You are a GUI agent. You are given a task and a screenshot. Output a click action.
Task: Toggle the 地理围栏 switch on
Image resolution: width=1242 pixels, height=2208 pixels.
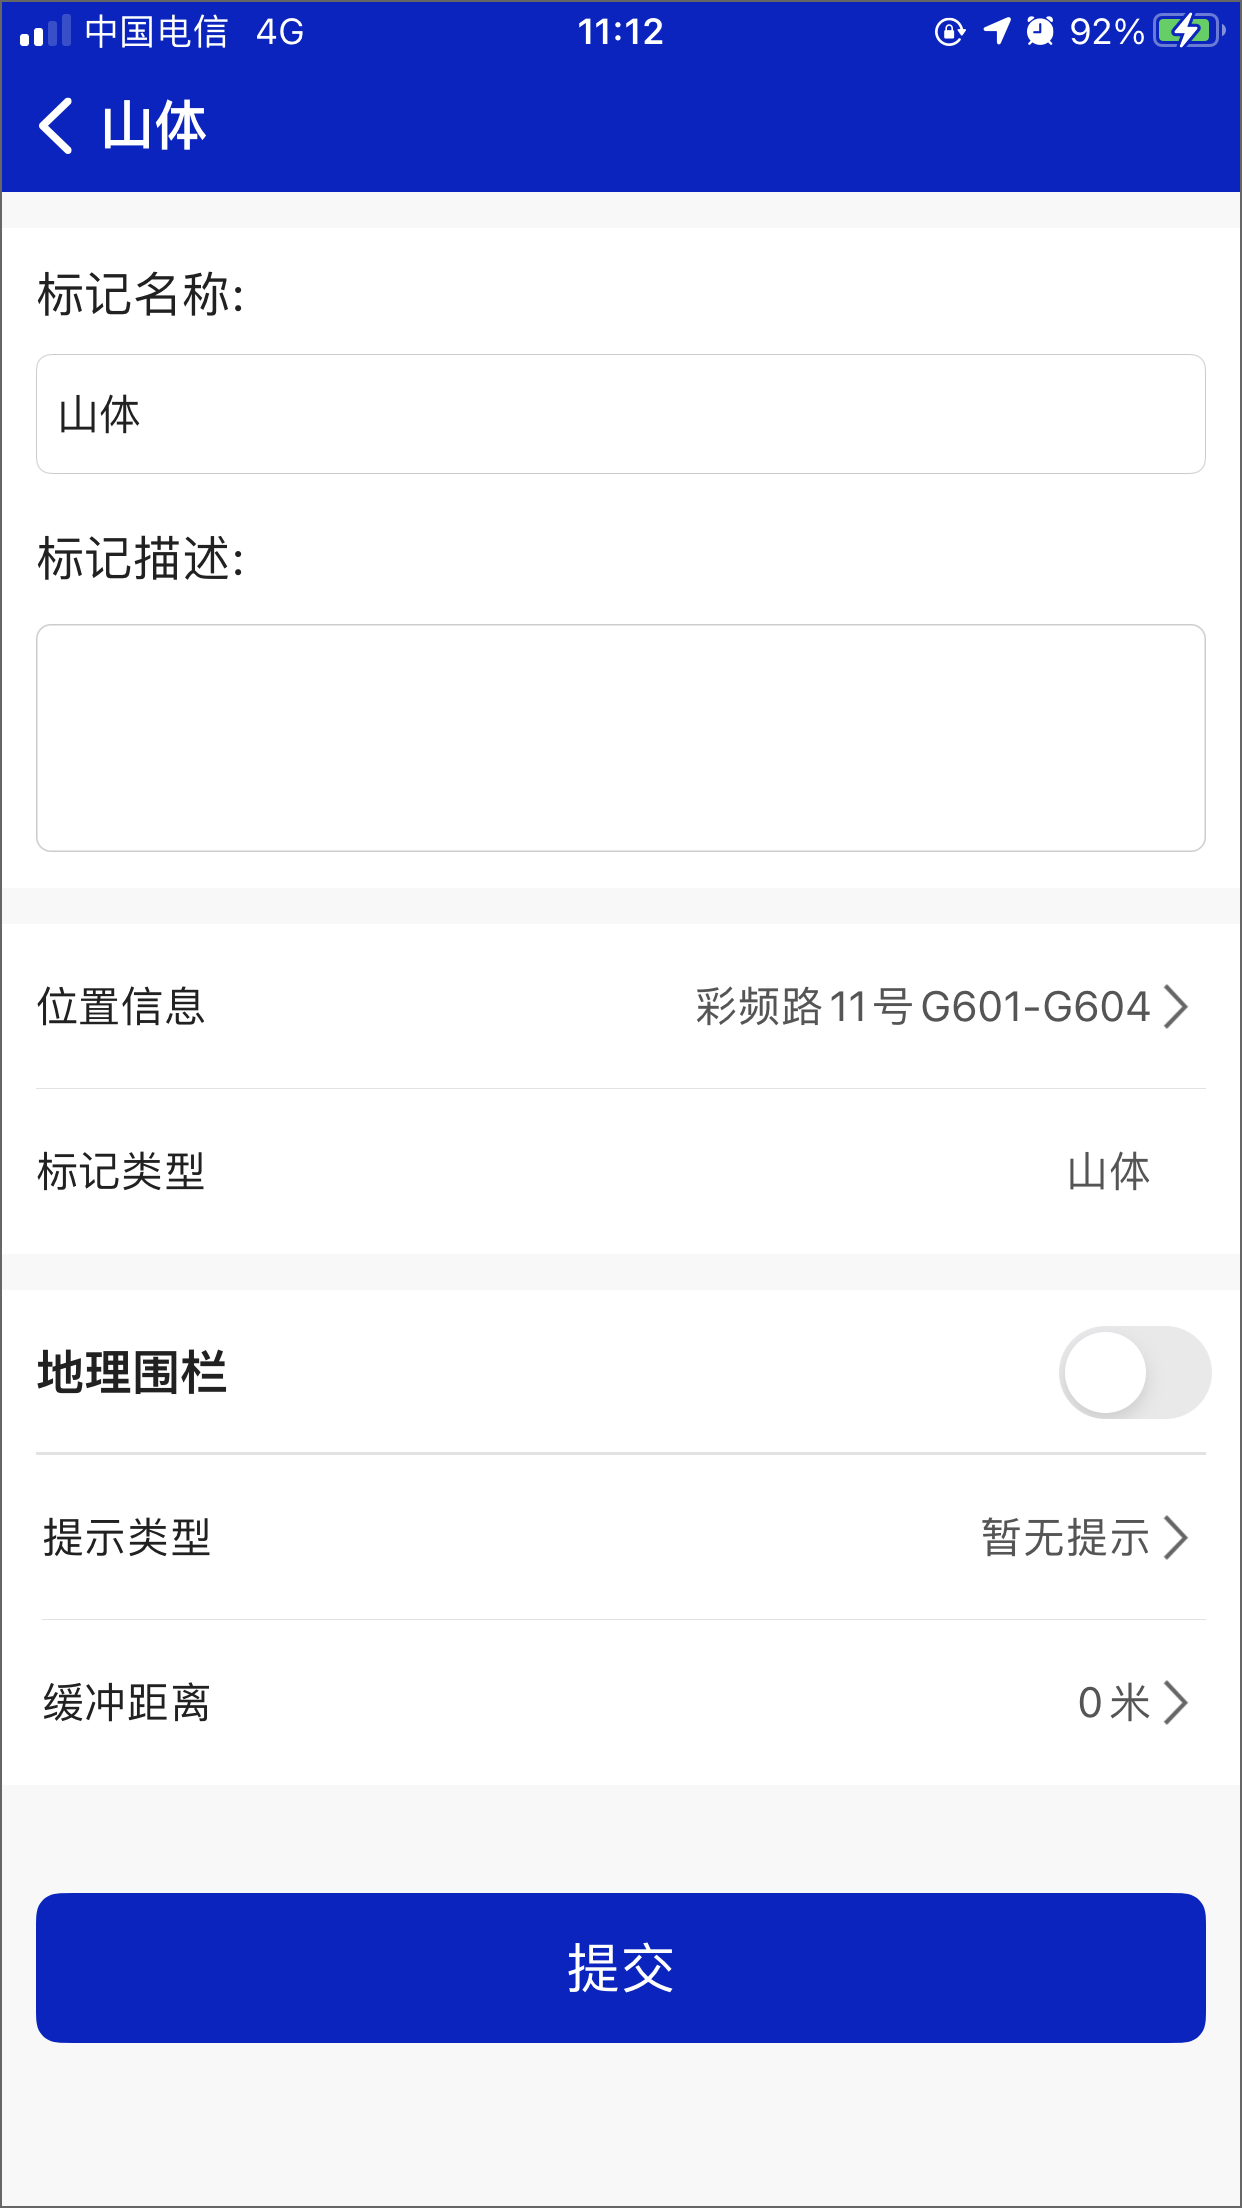(1135, 1372)
